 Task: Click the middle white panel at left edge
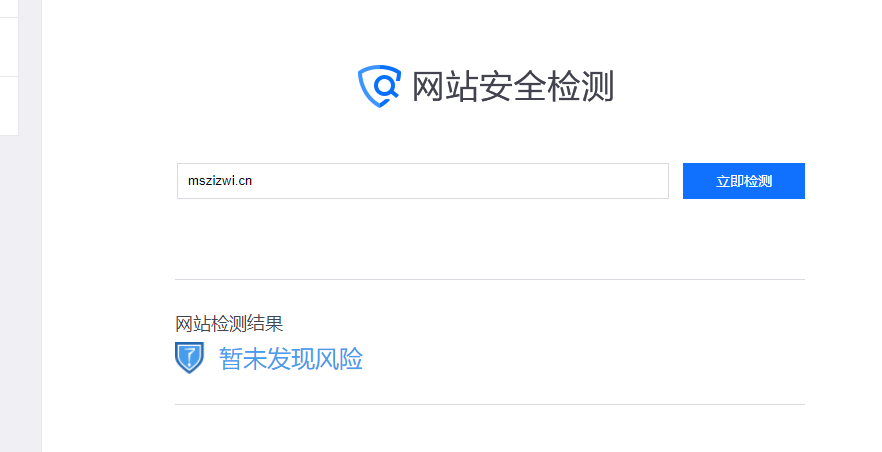click(9, 47)
